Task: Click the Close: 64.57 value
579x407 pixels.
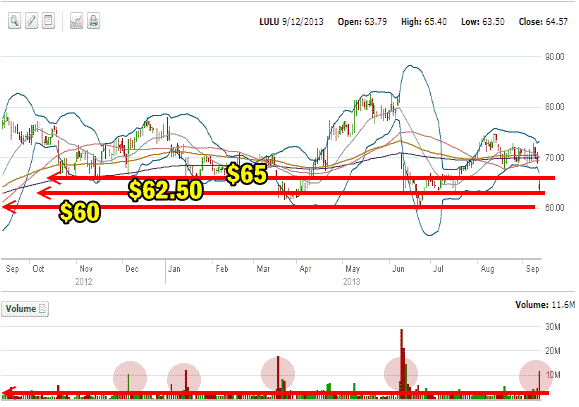Action: point(543,22)
